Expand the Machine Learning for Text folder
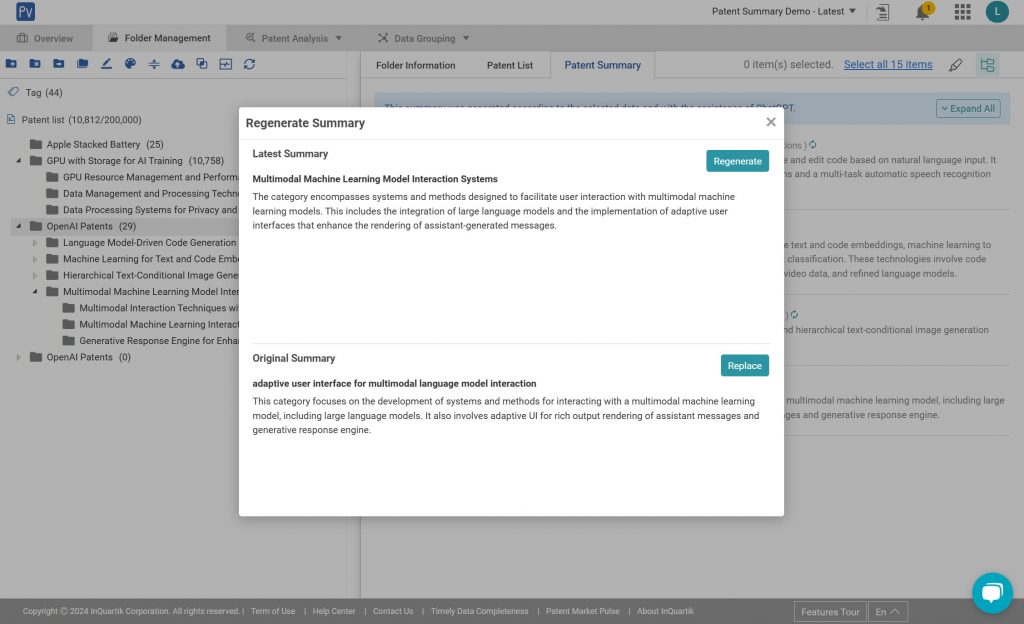This screenshot has width=1024, height=624. [35, 258]
